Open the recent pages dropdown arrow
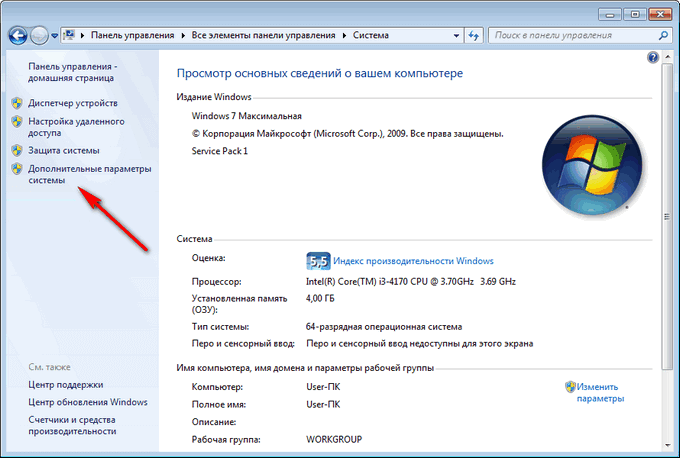680x458 pixels. click(54, 36)
